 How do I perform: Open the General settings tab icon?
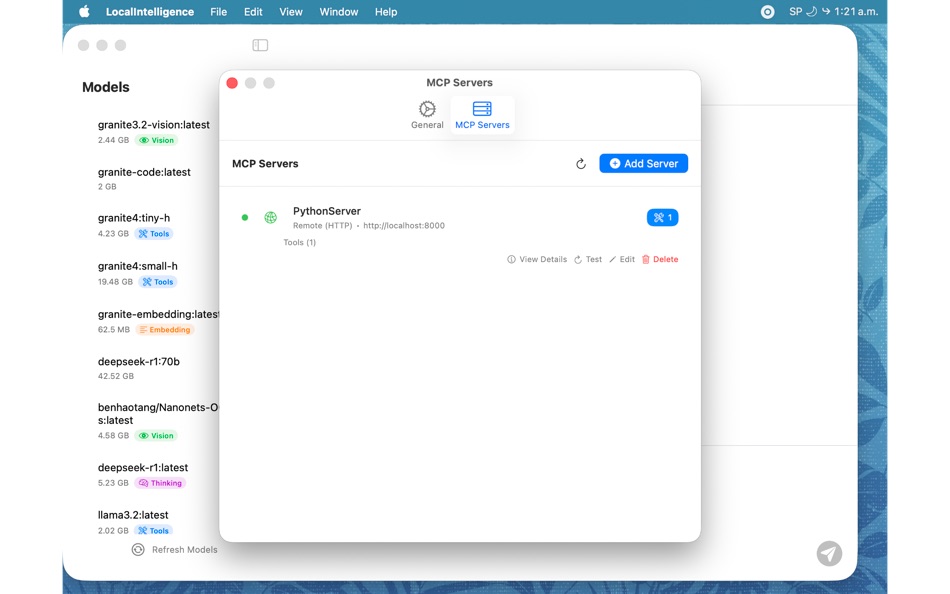coord(428,110)
